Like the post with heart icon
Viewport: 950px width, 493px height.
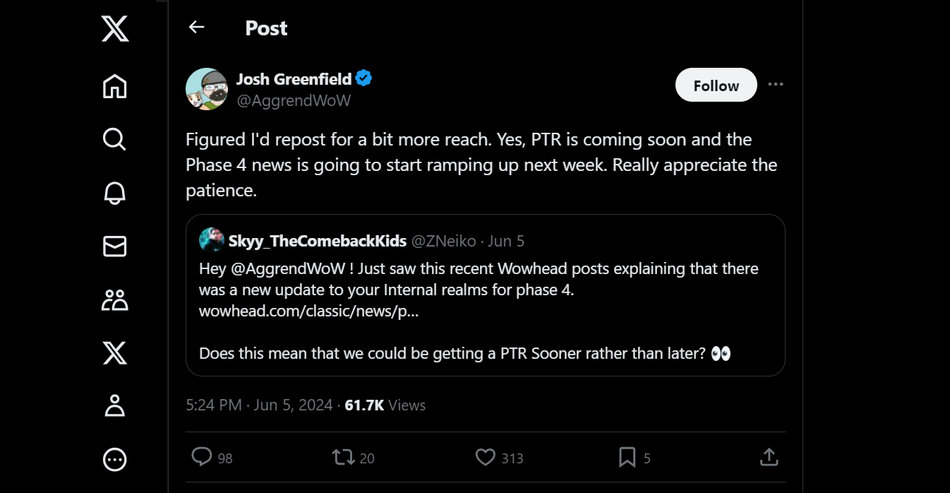[486, 457]
